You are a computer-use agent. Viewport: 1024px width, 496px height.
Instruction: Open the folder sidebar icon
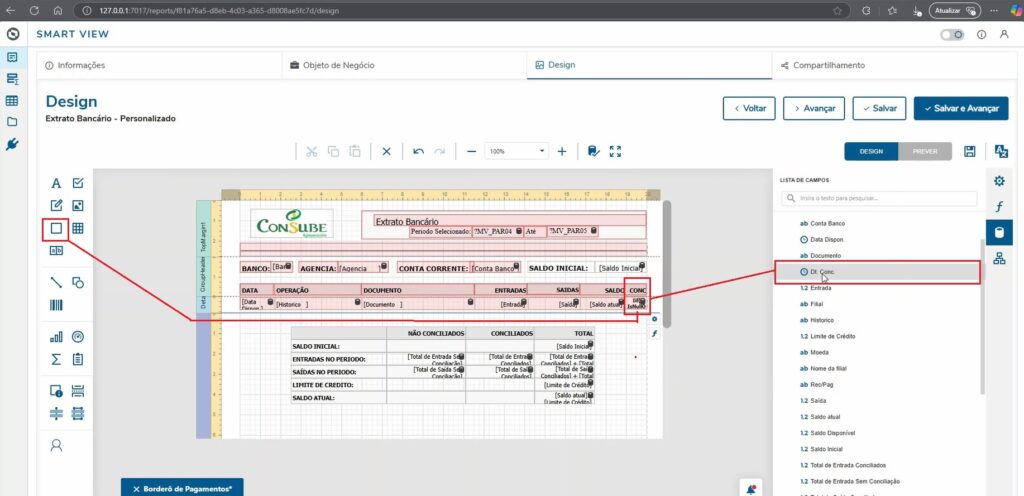coord(12,121)
